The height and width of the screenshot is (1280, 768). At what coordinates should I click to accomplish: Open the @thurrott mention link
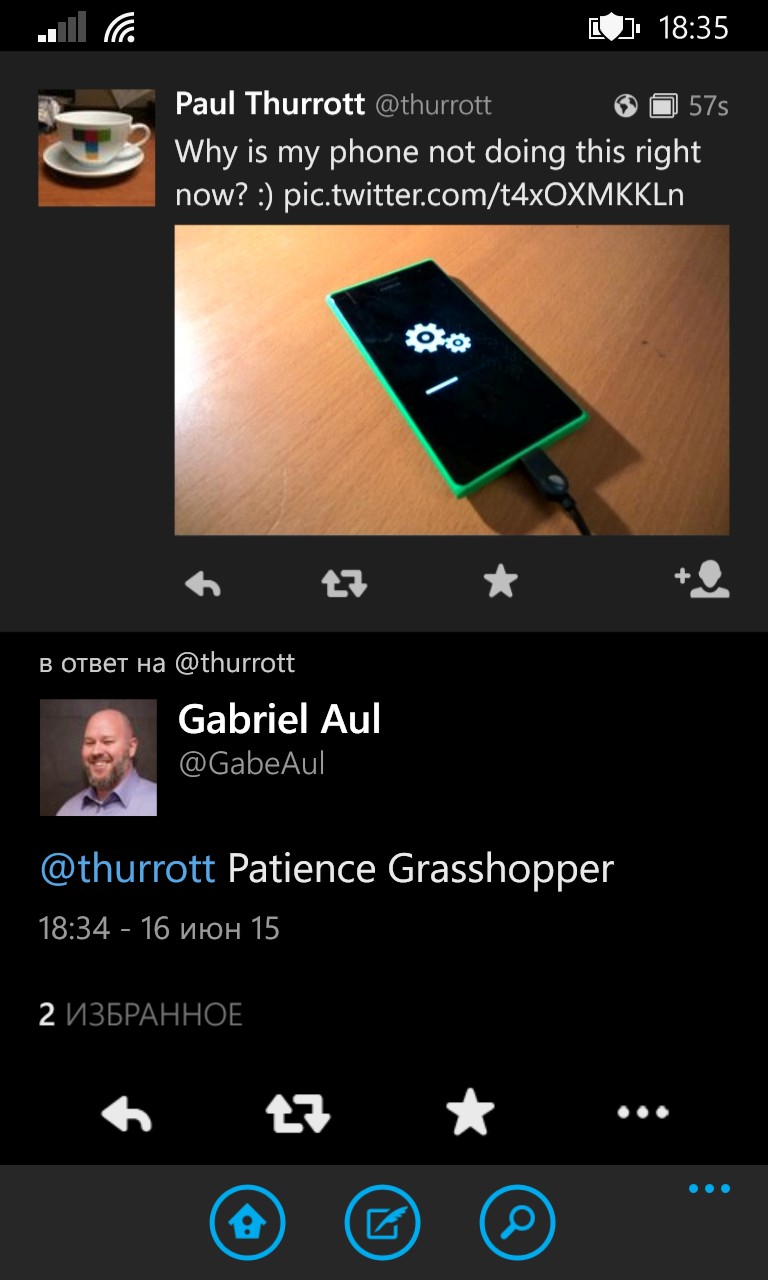coord(127,868)
